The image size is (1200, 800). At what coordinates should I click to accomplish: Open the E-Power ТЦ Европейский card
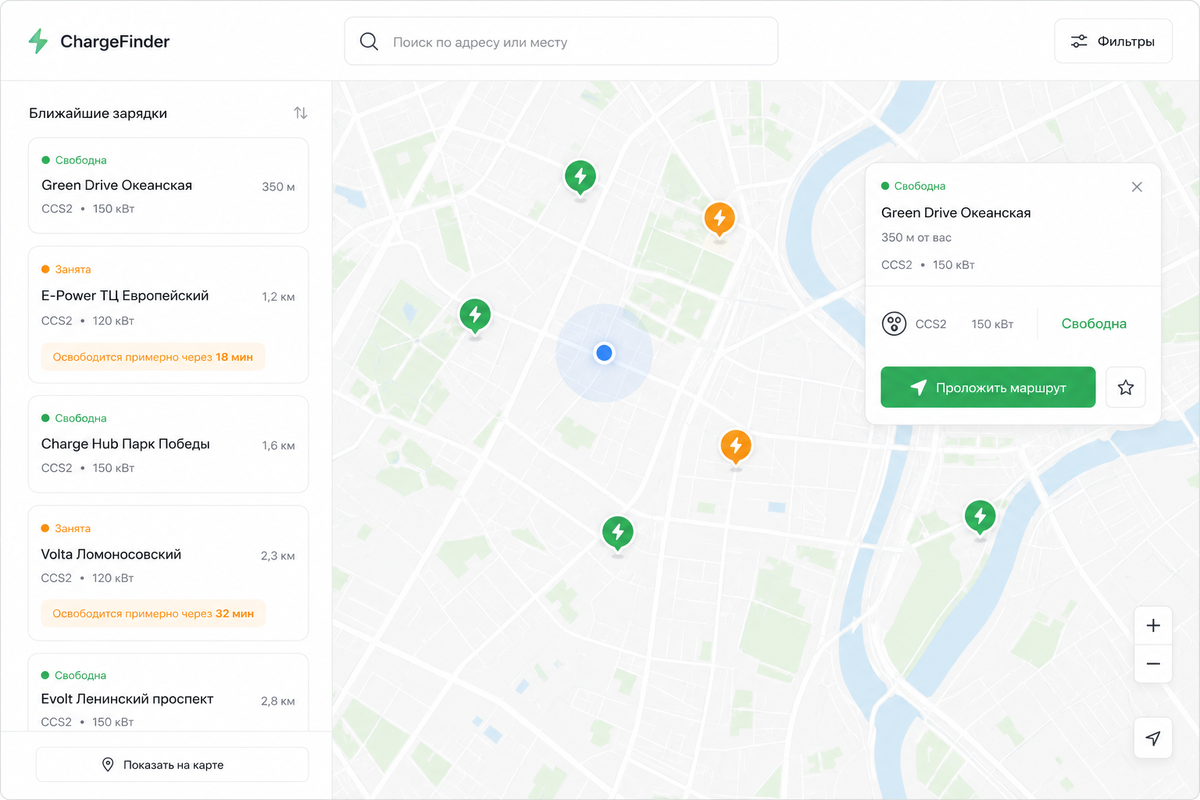click(168, 315)
